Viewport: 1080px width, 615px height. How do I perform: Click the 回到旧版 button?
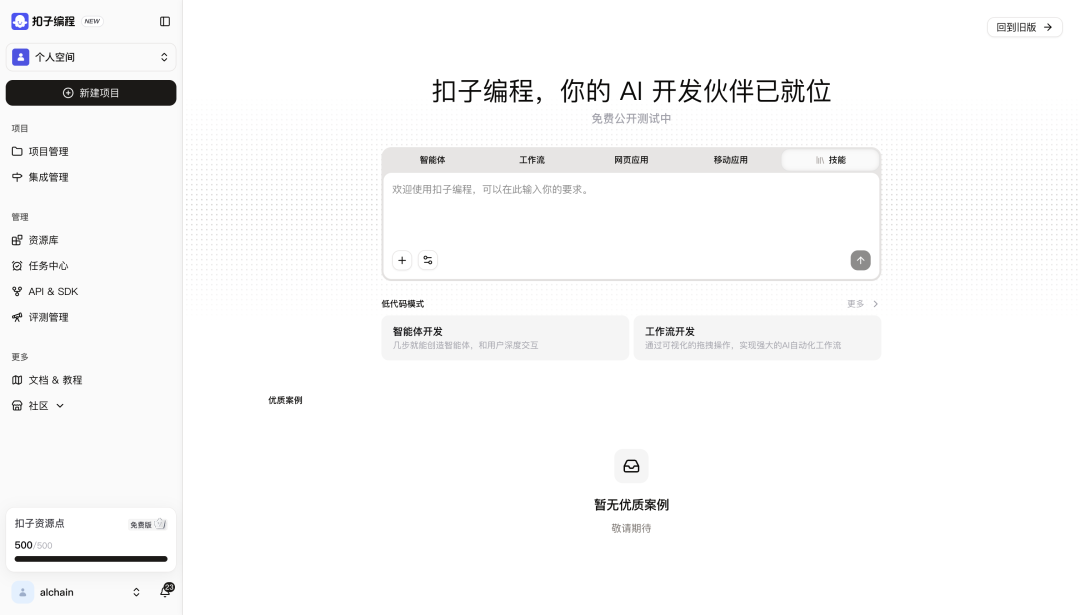(1024, 27)
